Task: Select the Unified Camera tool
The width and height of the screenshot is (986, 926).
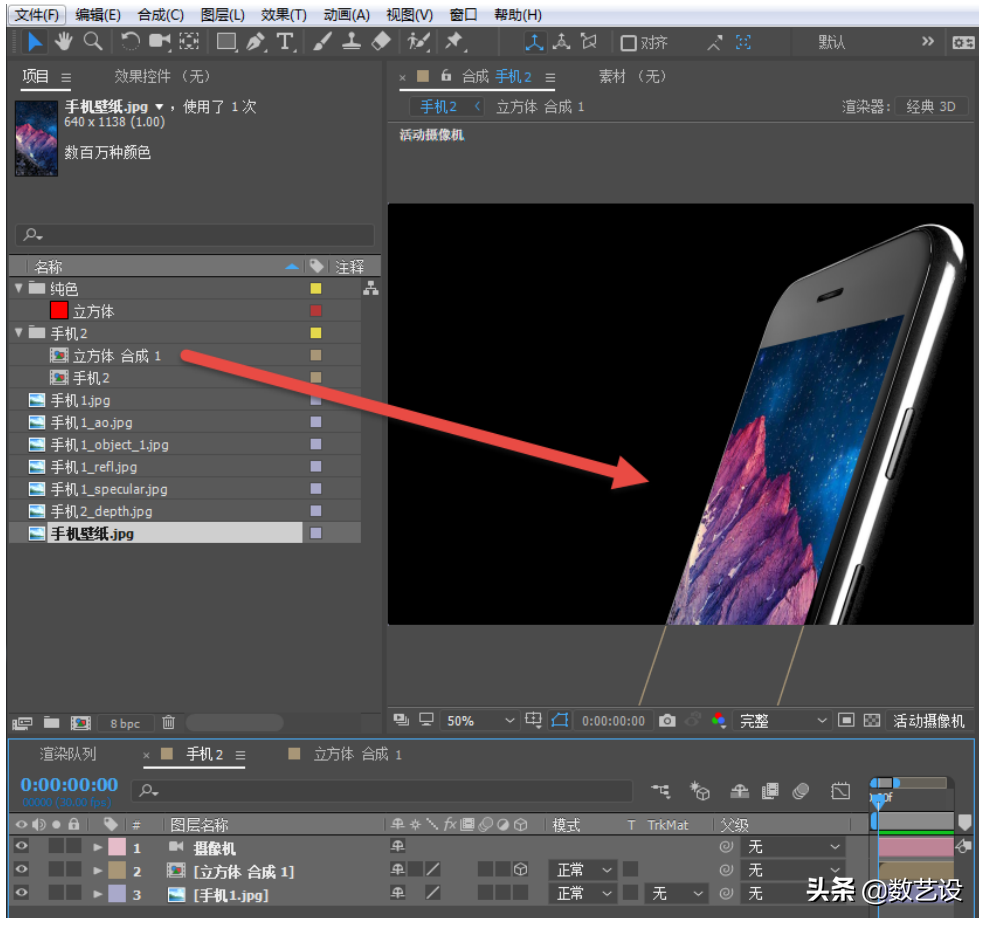Action: point(160,42)
